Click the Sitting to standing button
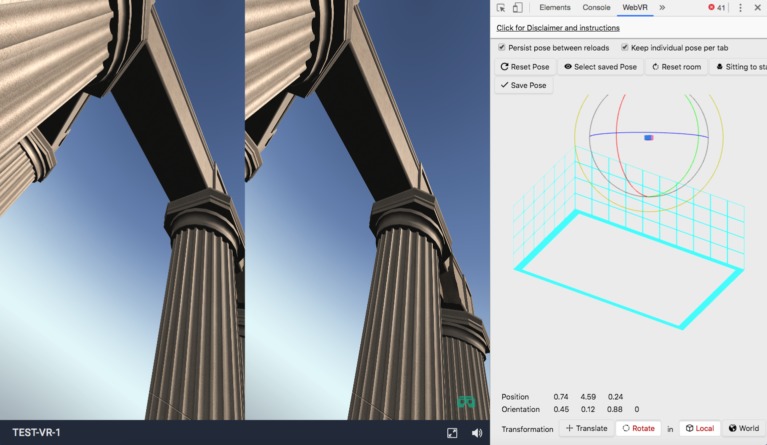 tap(739, 67)
